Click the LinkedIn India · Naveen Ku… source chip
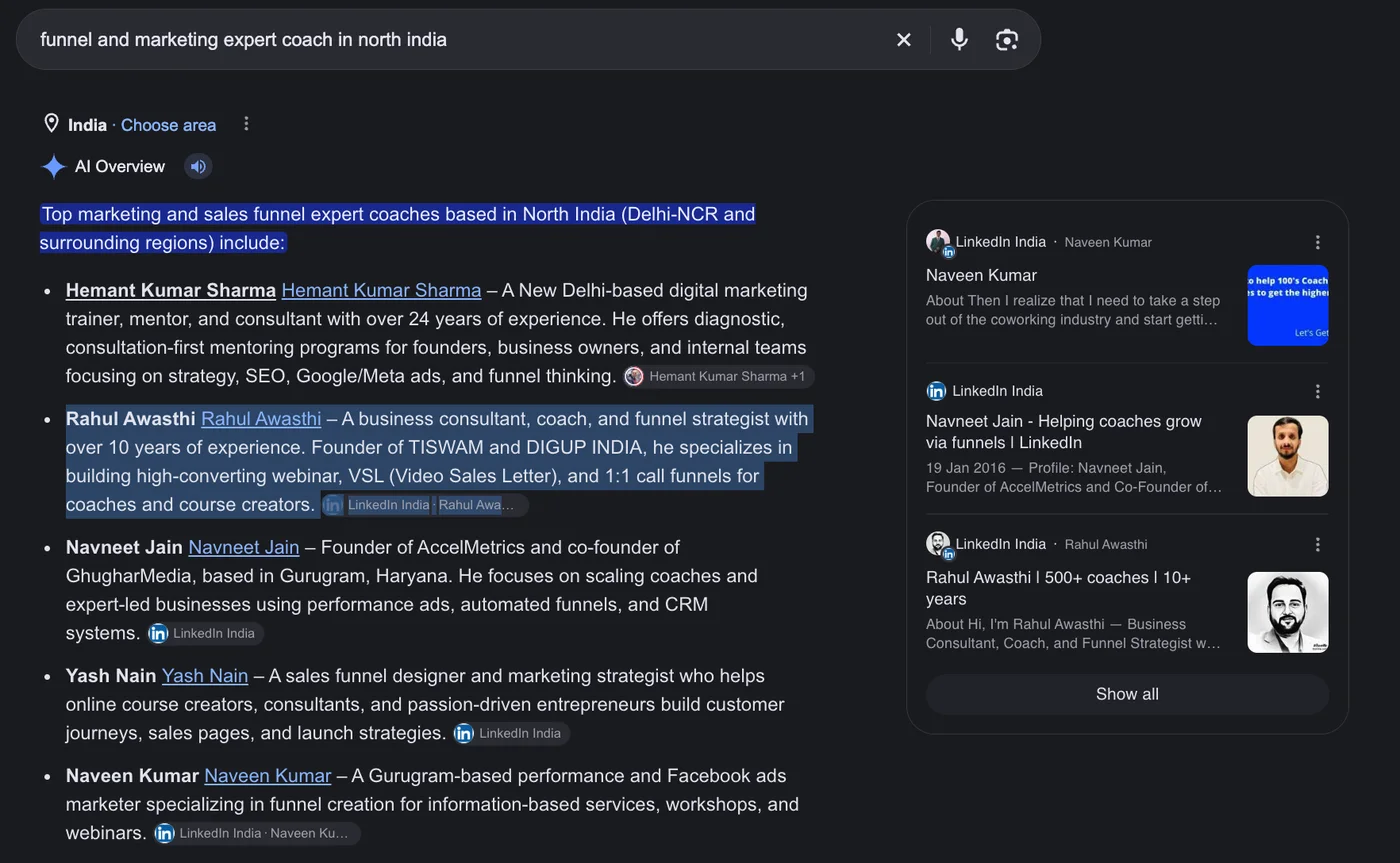Image resolution: width=1400 pixels, height=863 pixels. click(x=257, y=834)
